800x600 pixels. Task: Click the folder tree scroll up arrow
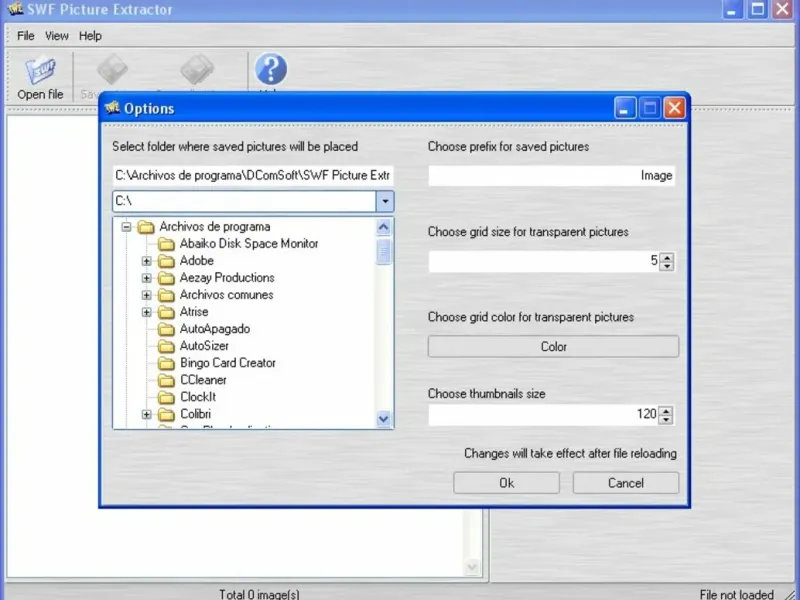click(384, 227)
